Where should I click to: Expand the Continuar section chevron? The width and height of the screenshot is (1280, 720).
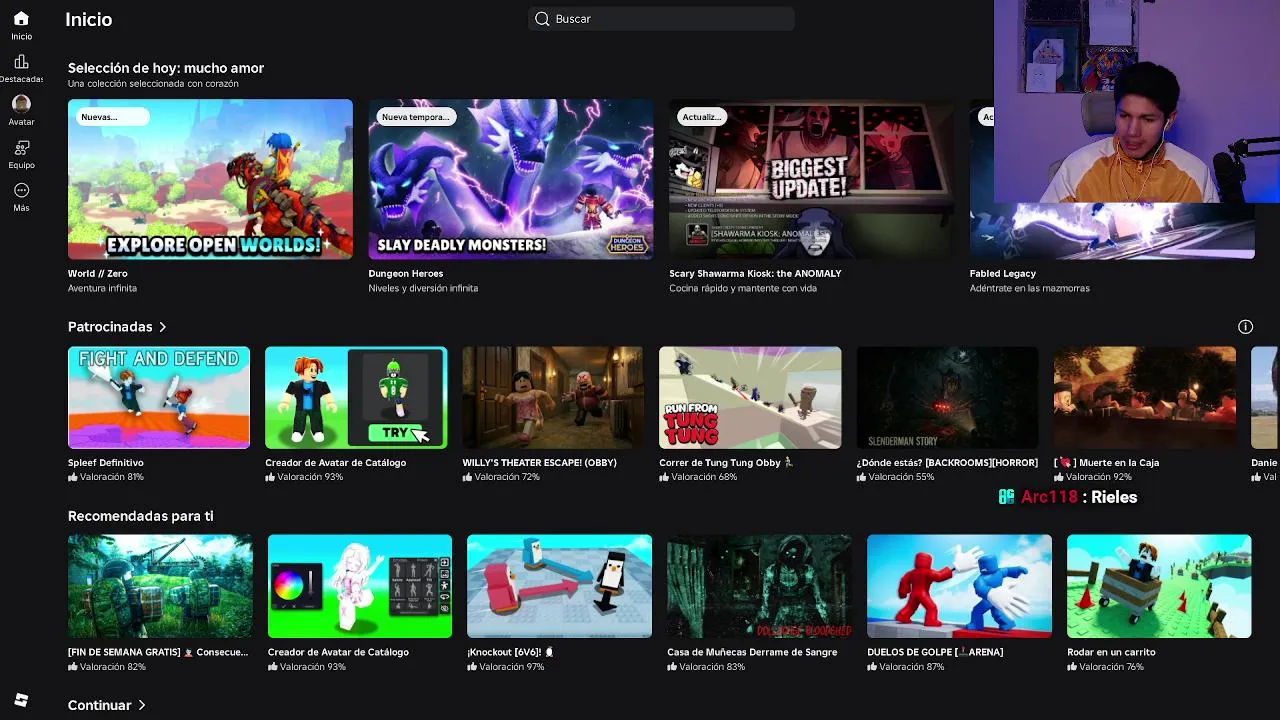point(141,705)
